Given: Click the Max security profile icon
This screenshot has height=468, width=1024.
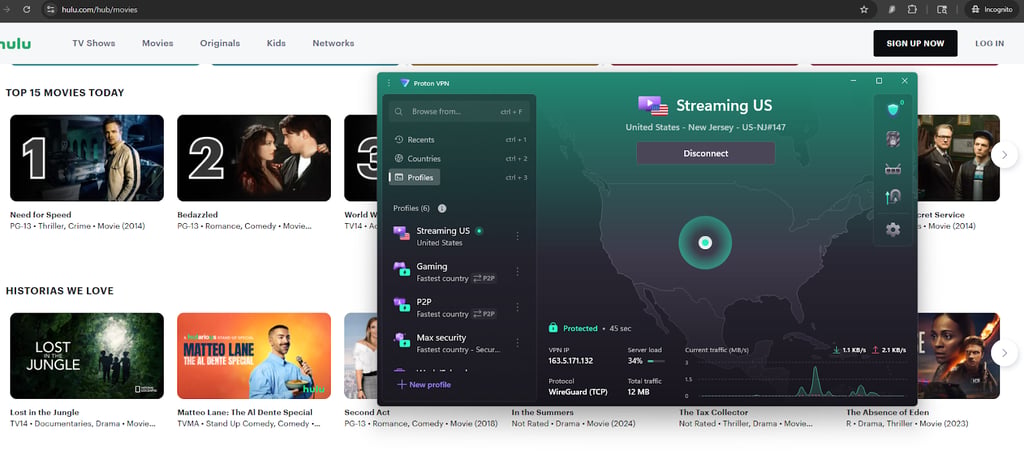Looking at the screenshot, I should pos(401,340).
